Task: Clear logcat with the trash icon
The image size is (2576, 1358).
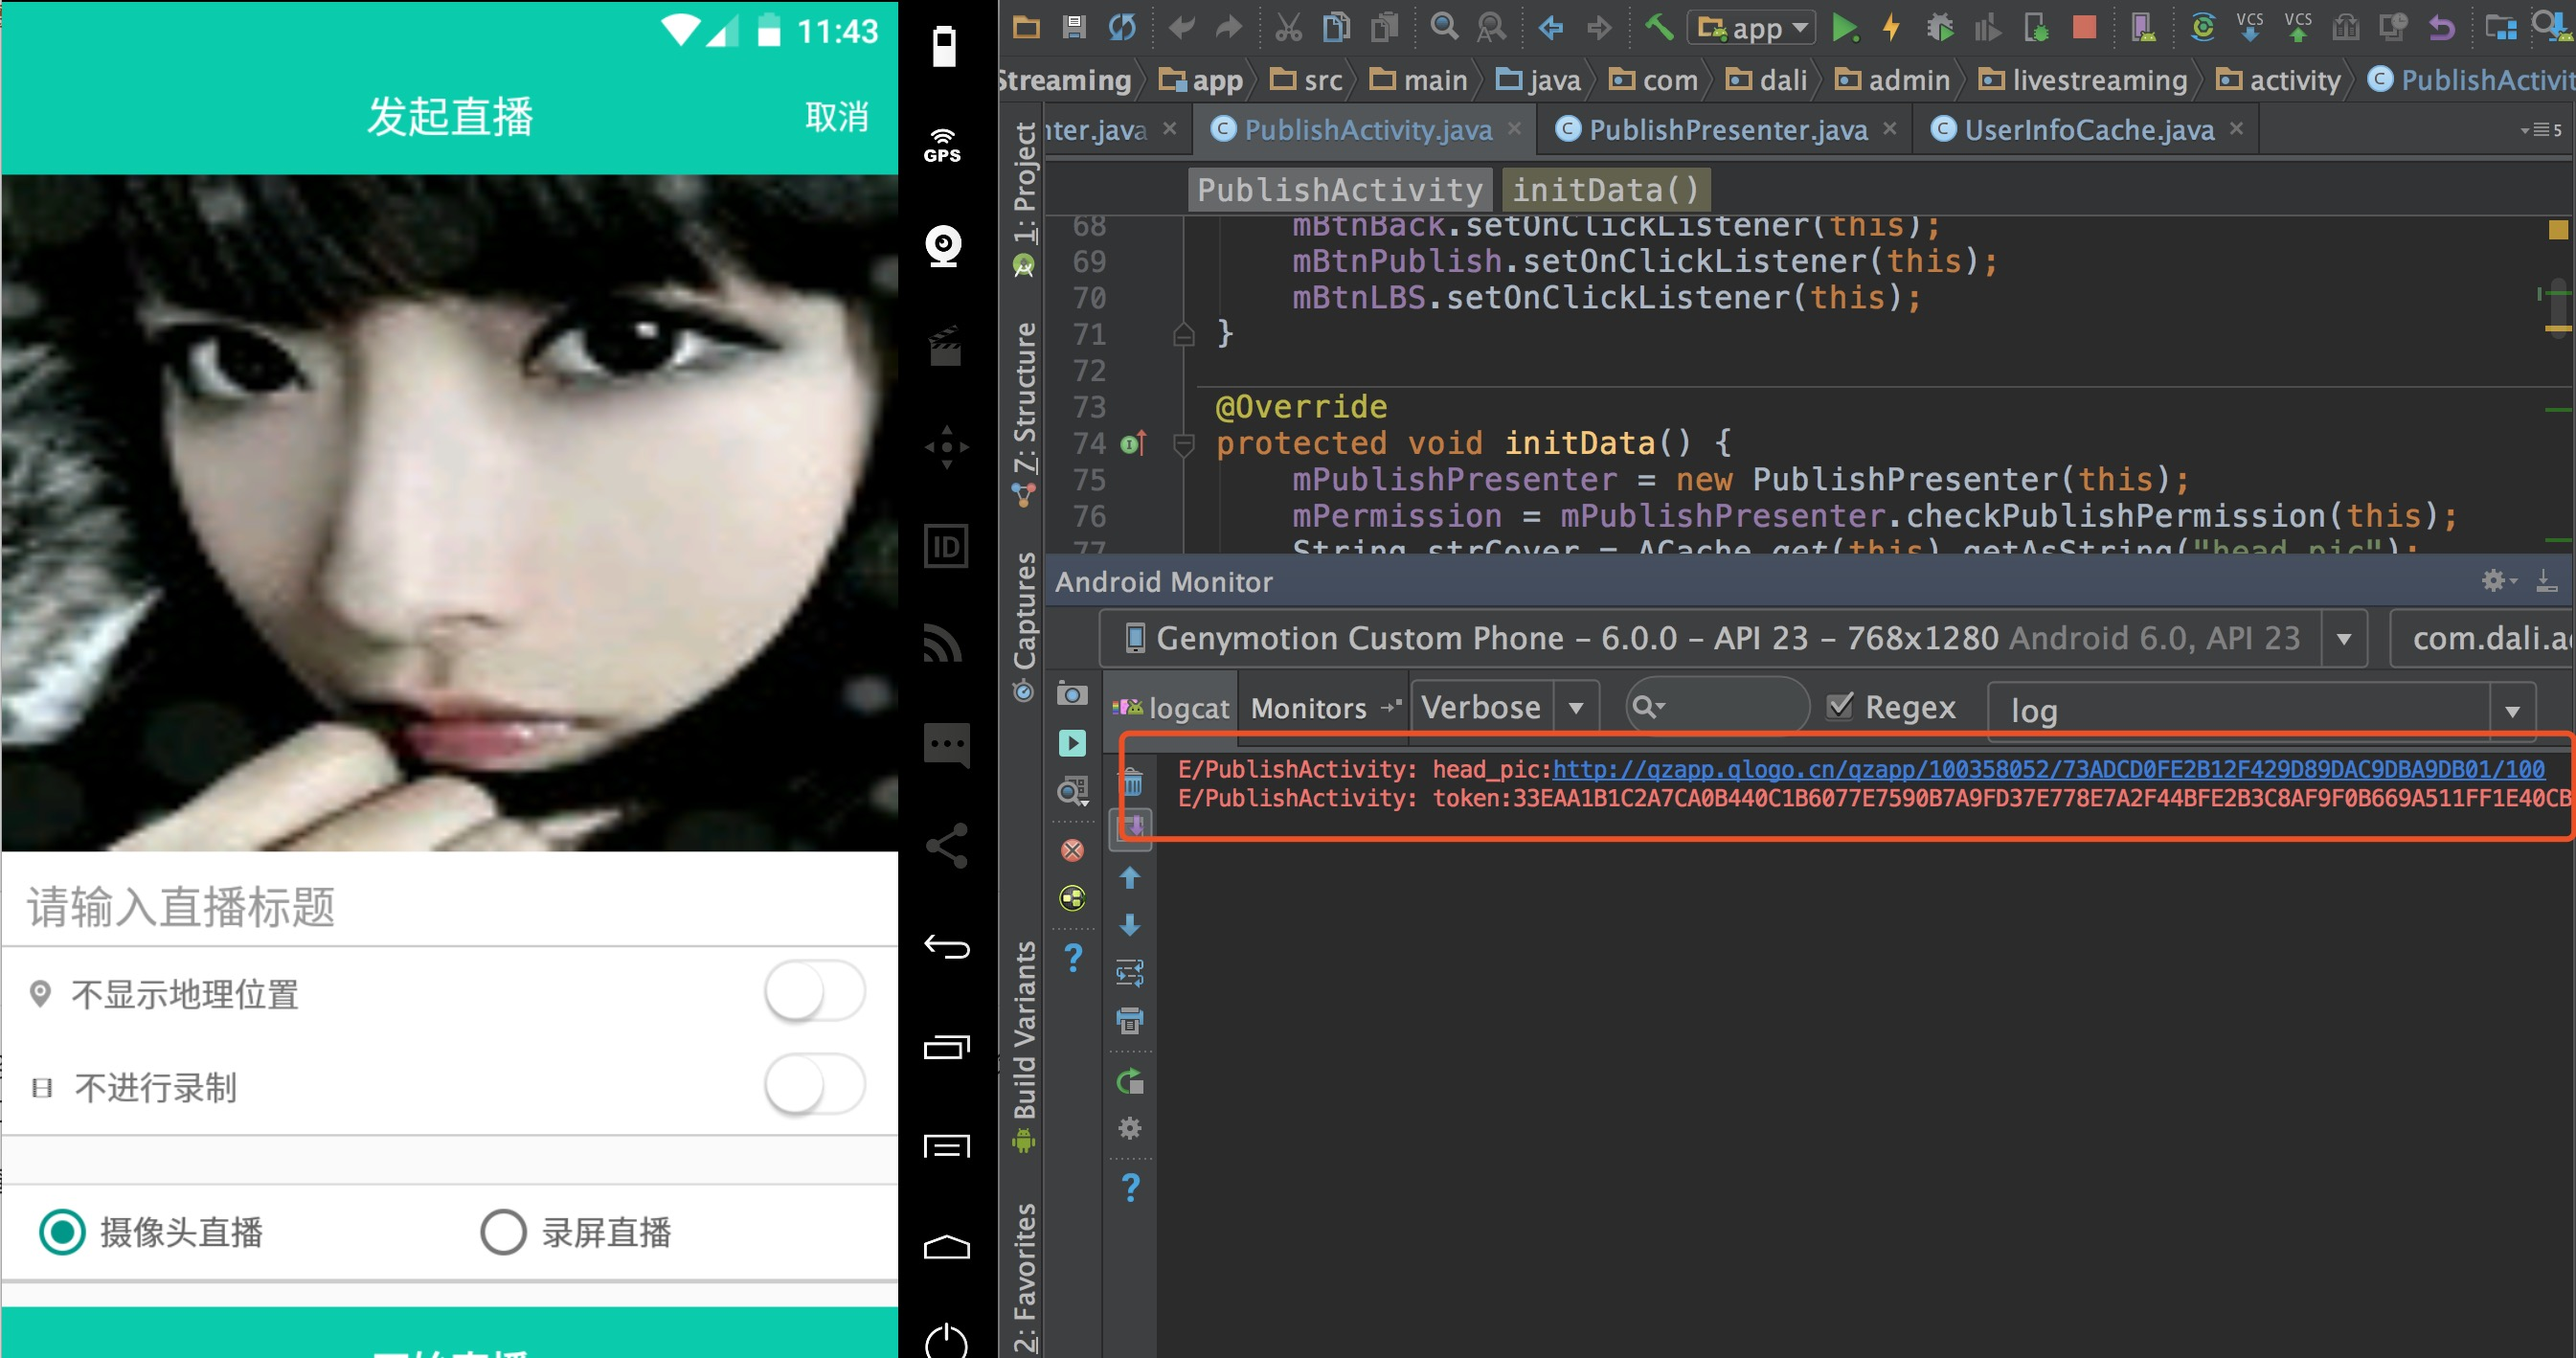Action: click(x=1132, y=781)
